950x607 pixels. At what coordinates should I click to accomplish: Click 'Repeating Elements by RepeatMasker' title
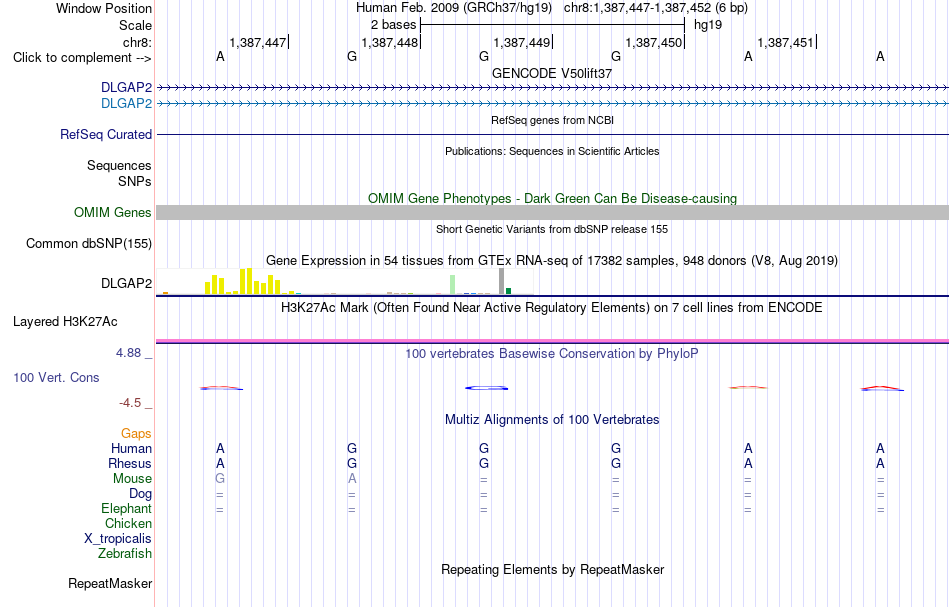(552, 570)
